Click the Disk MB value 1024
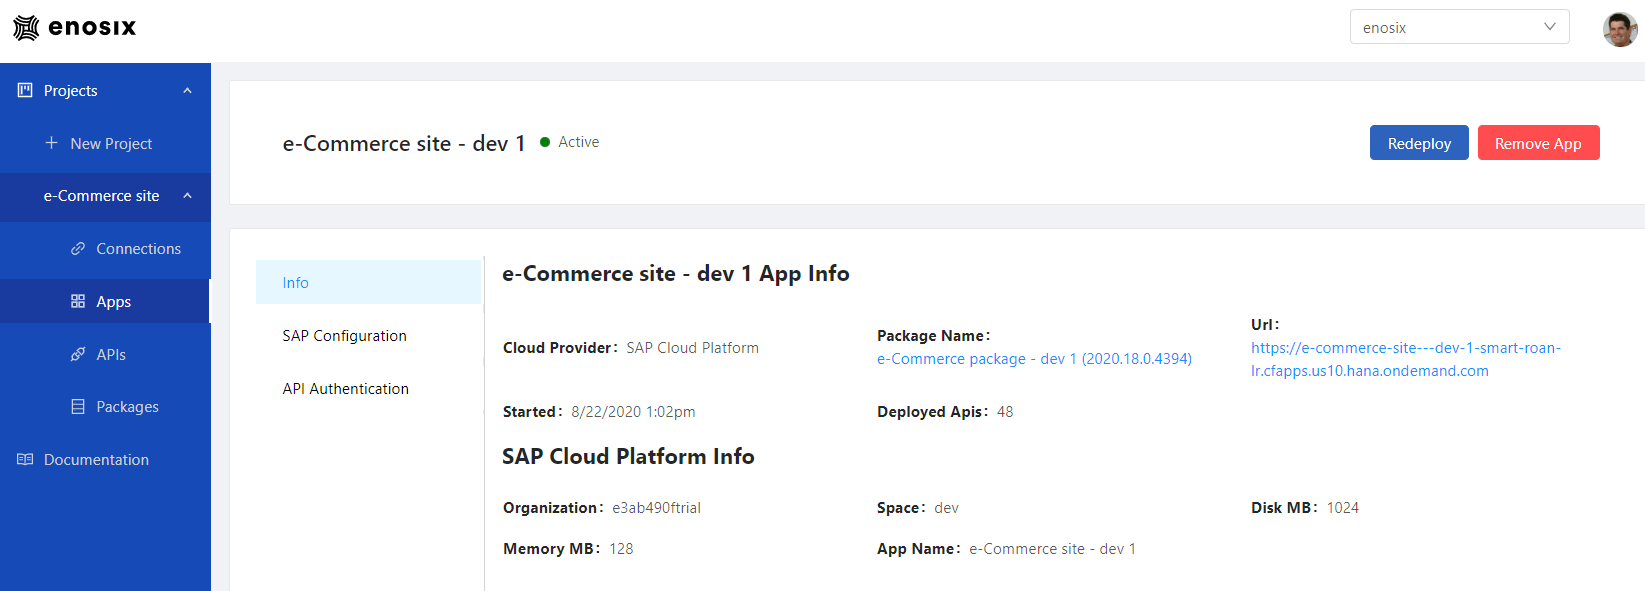Image resolution: width=1645 pixels, height=591 pixels. [1343, 508]
